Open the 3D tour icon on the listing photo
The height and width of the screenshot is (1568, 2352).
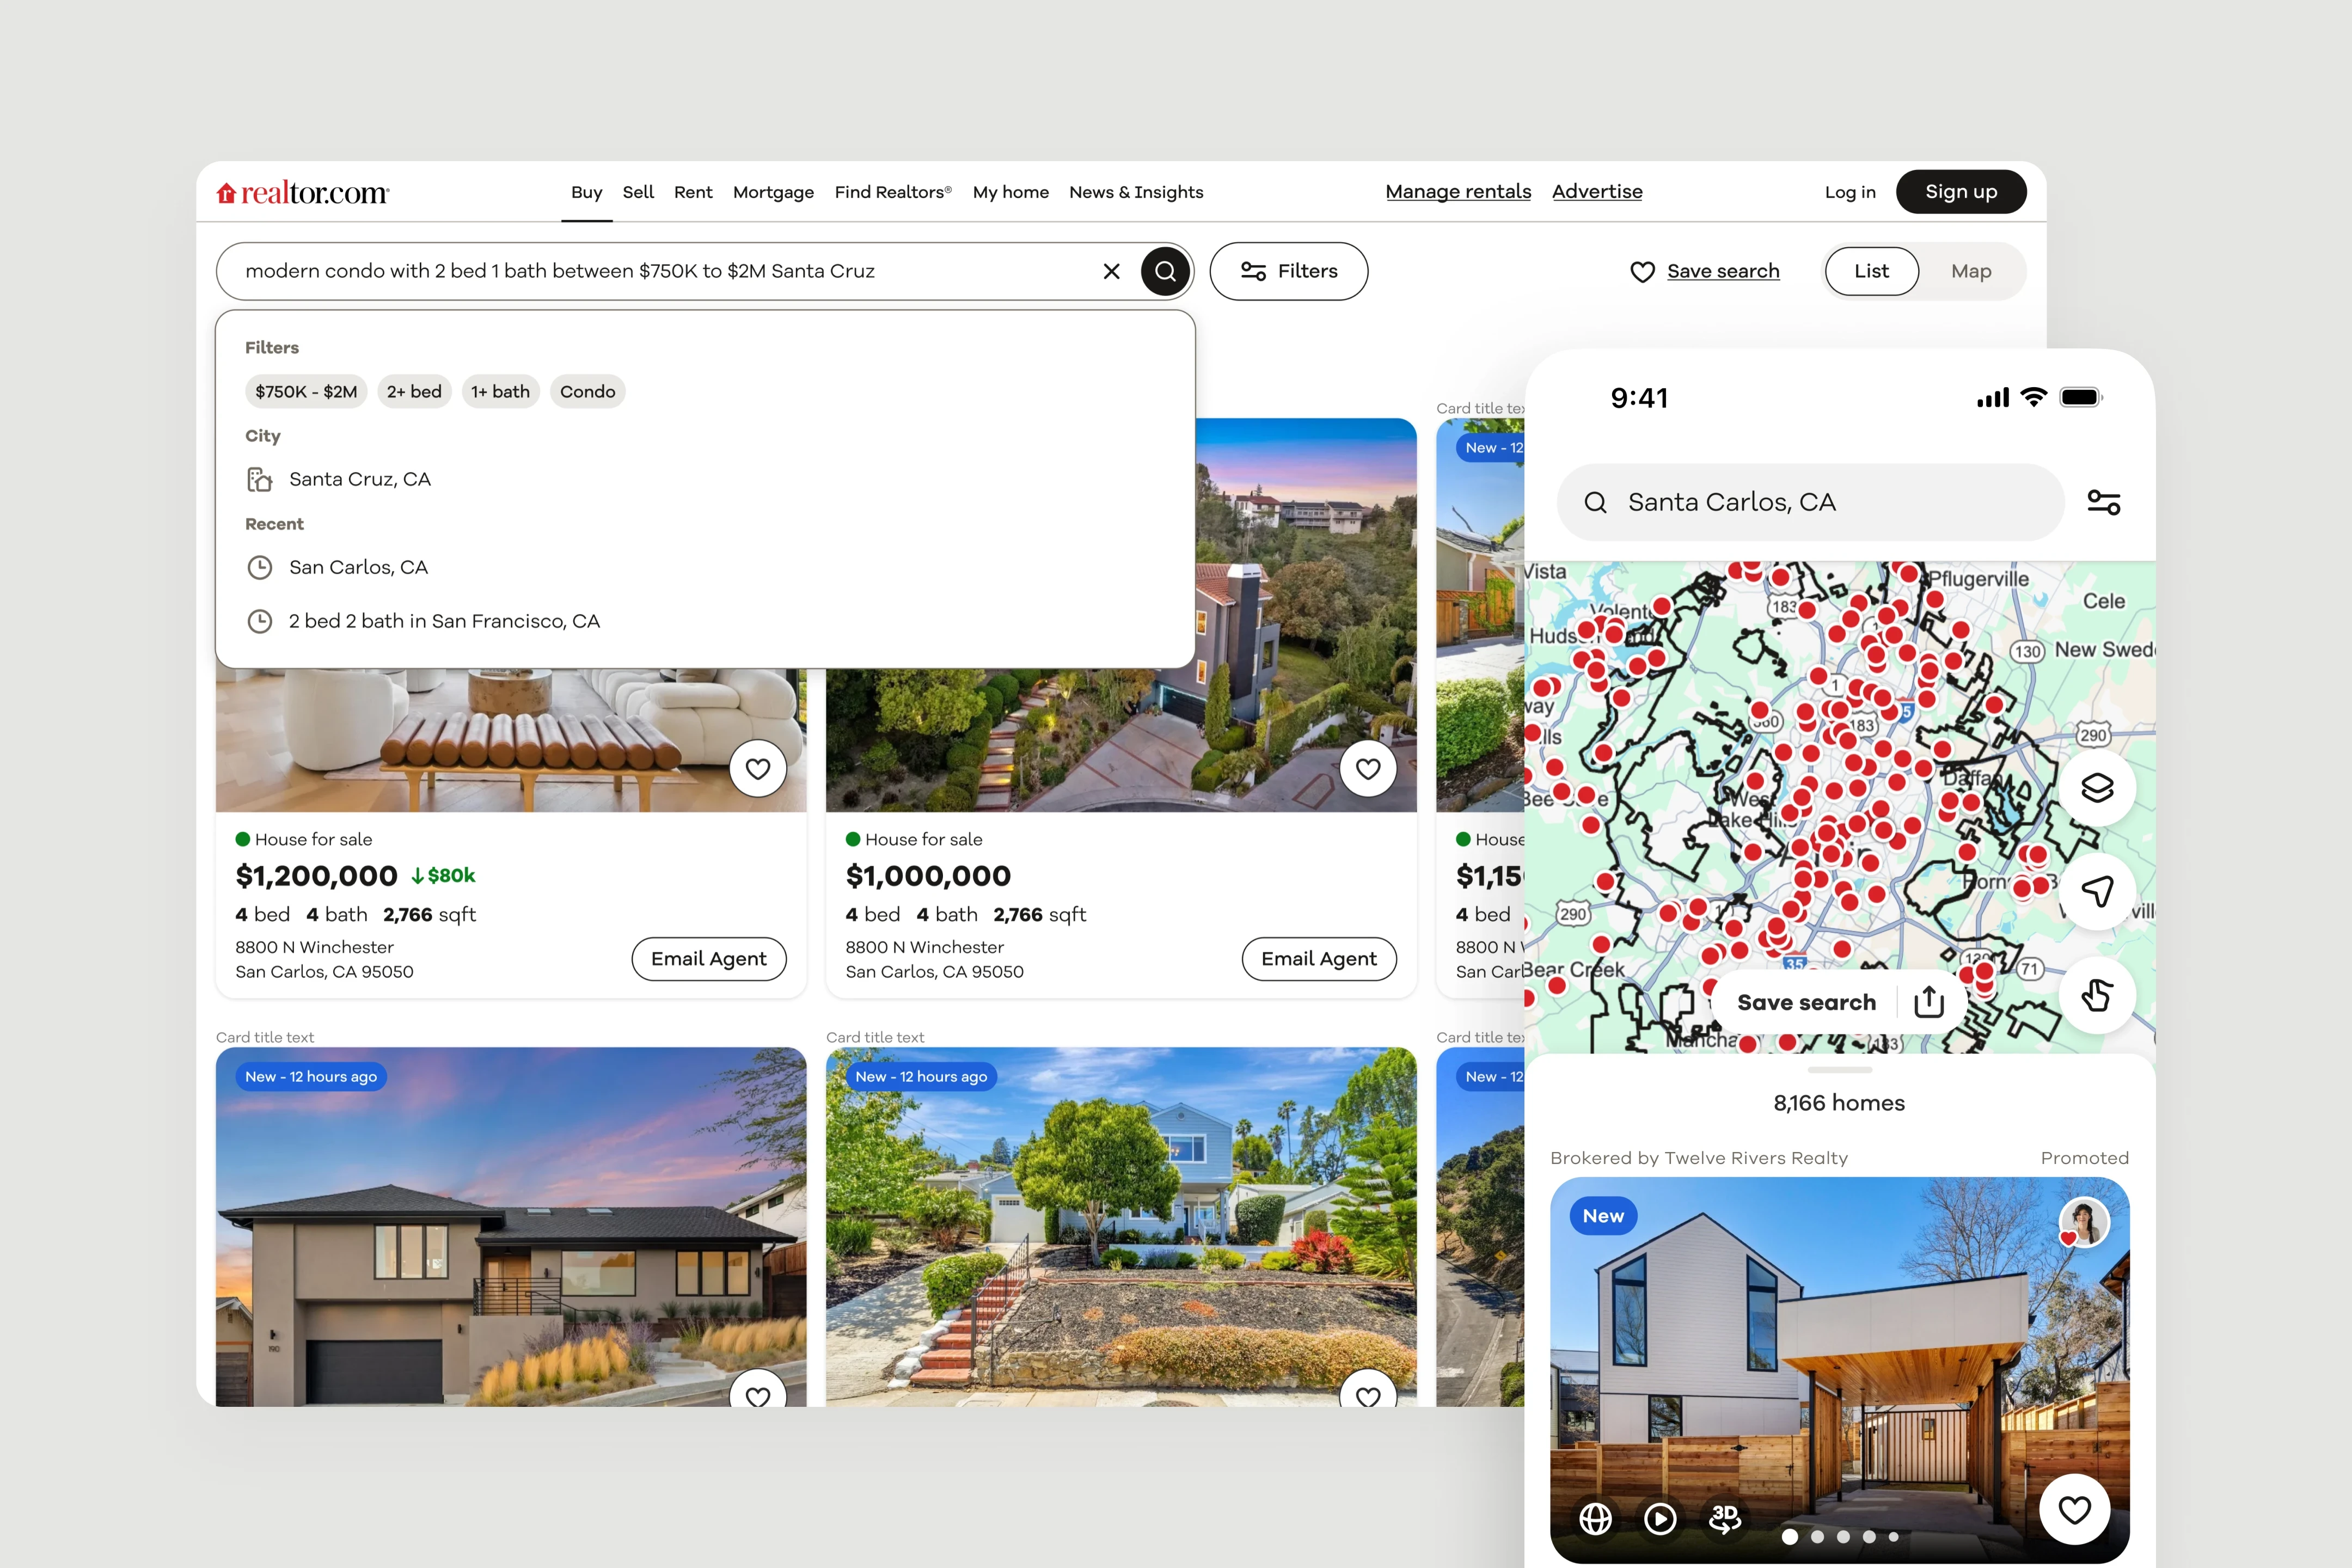tap(1724, 1518)
